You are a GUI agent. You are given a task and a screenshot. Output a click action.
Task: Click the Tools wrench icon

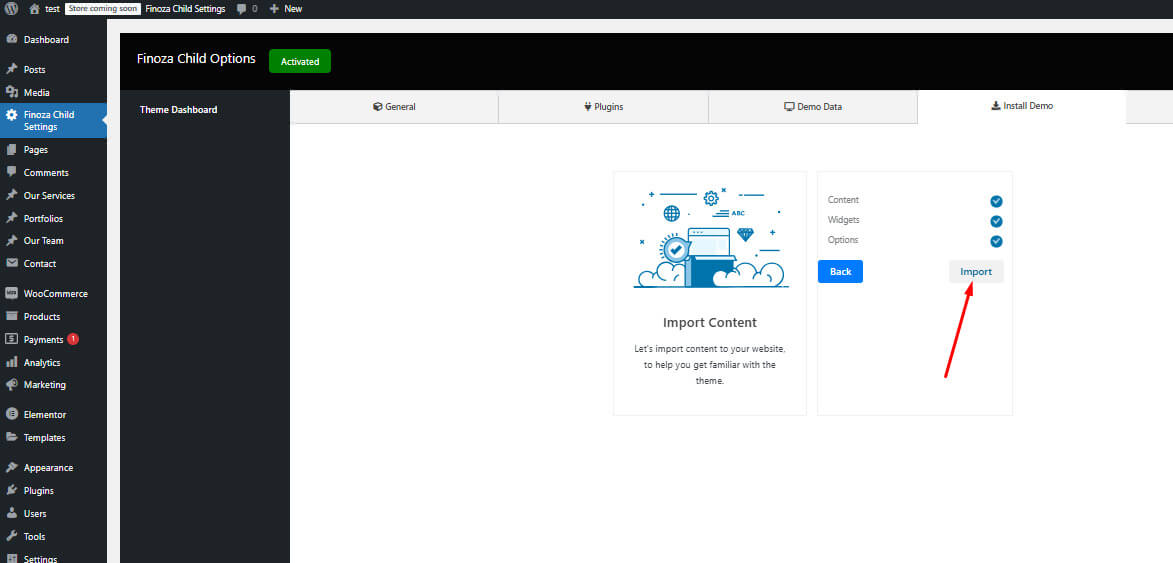pos(11,536)
